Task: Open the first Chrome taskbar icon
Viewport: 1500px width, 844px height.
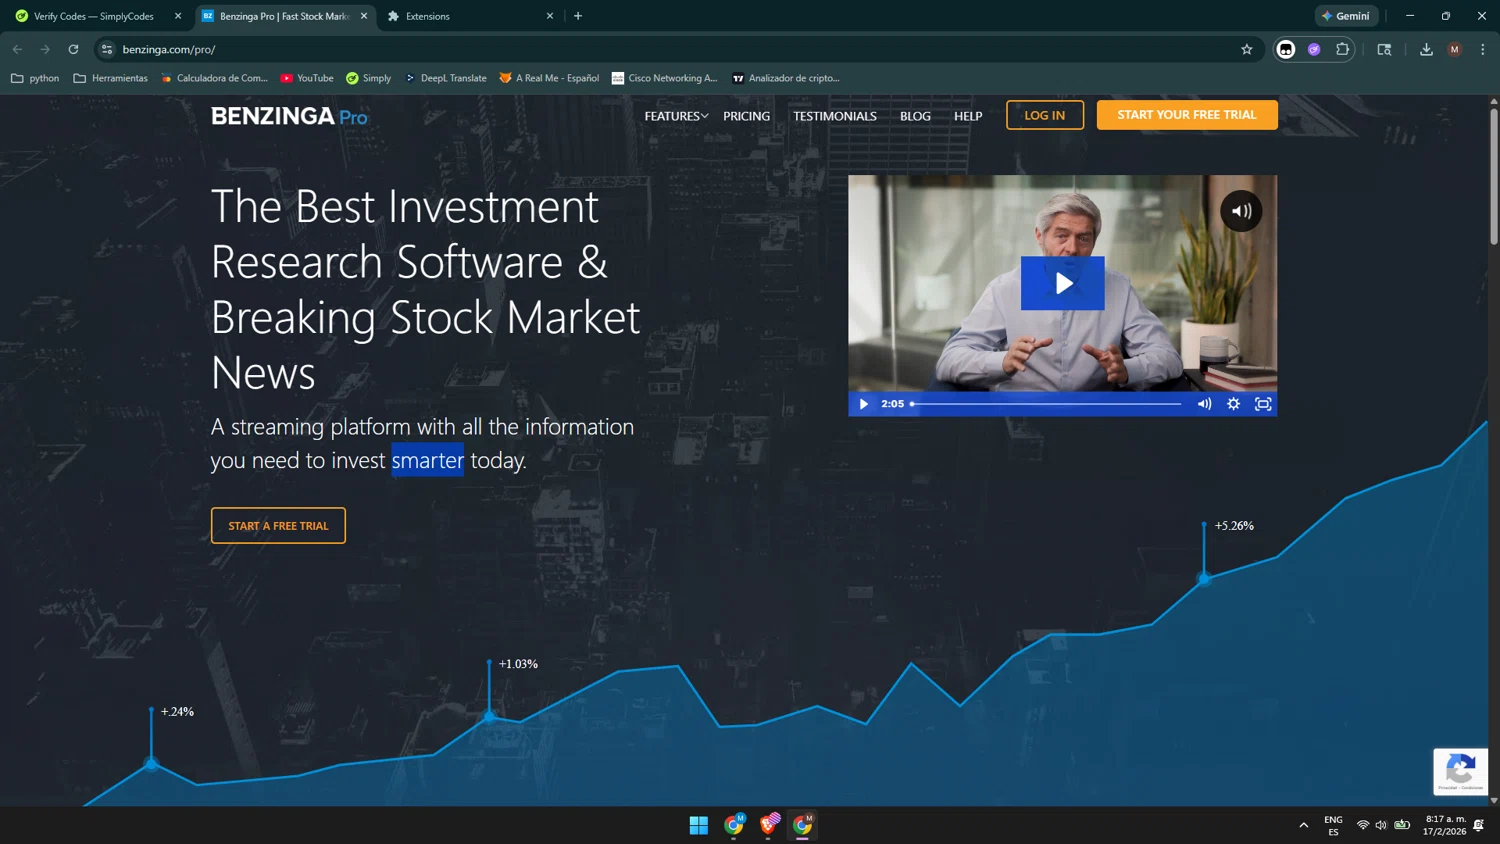Action: click(x=734, y=825)
